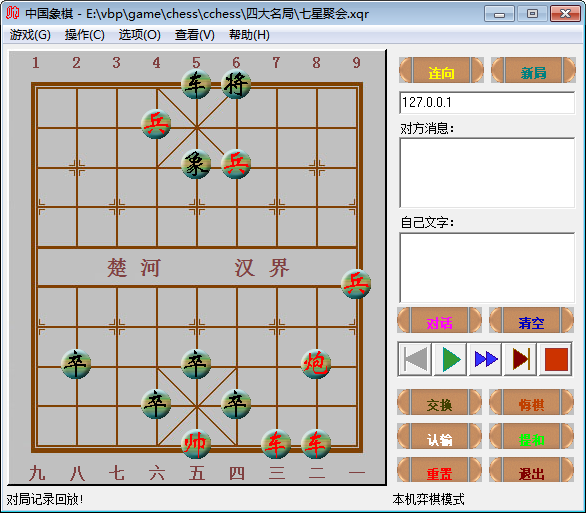This screenshot has height=513, width=586.
Task: Skip to last move with dark red end button
Action: click(x=520, y=359)
